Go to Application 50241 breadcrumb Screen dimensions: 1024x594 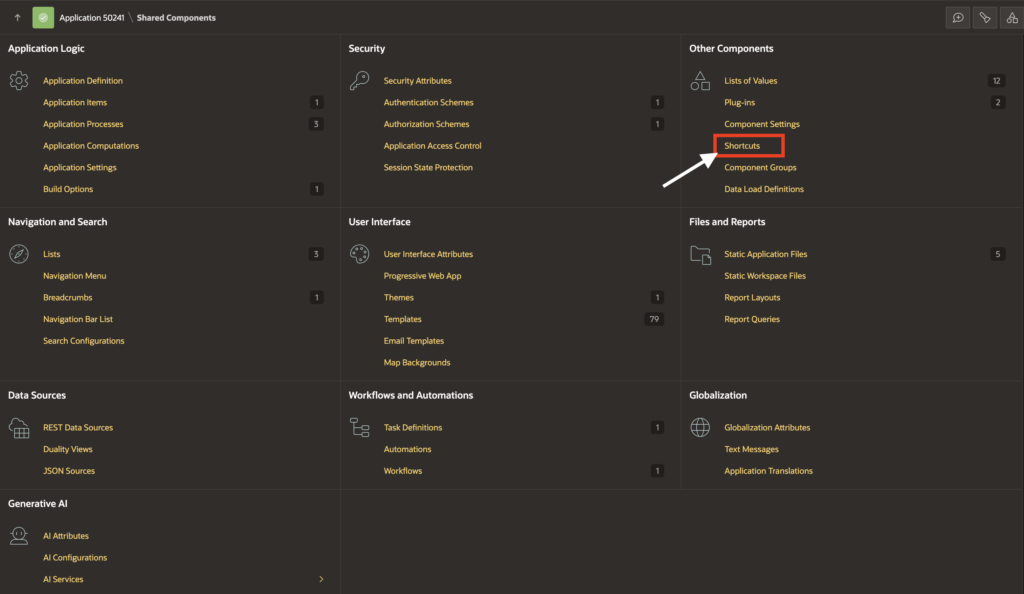click(x=92, y=18)
